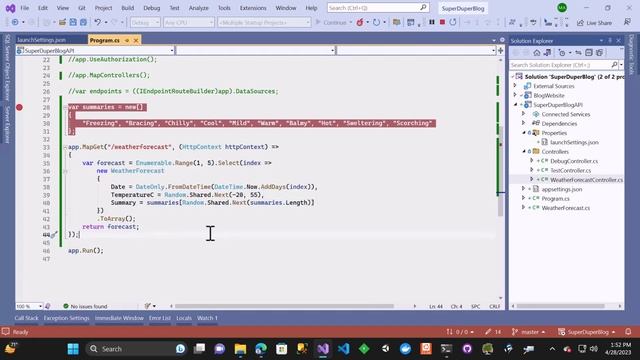
Task: Open Live Share session
Action: coord(594,23)
